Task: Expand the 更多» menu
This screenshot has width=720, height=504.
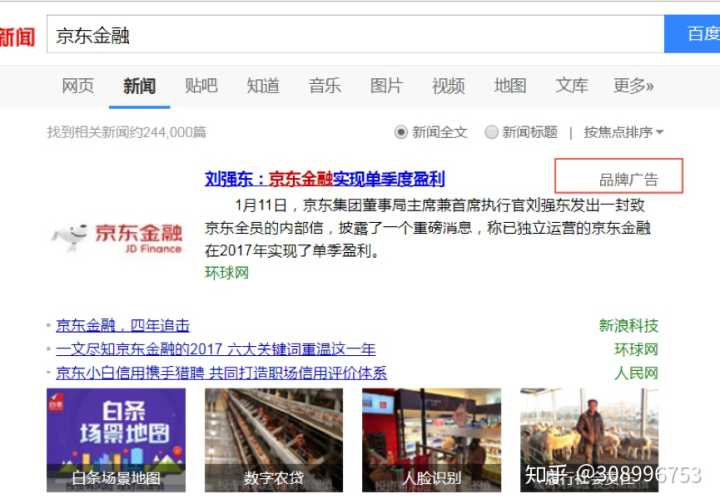Action: [633, 85]
